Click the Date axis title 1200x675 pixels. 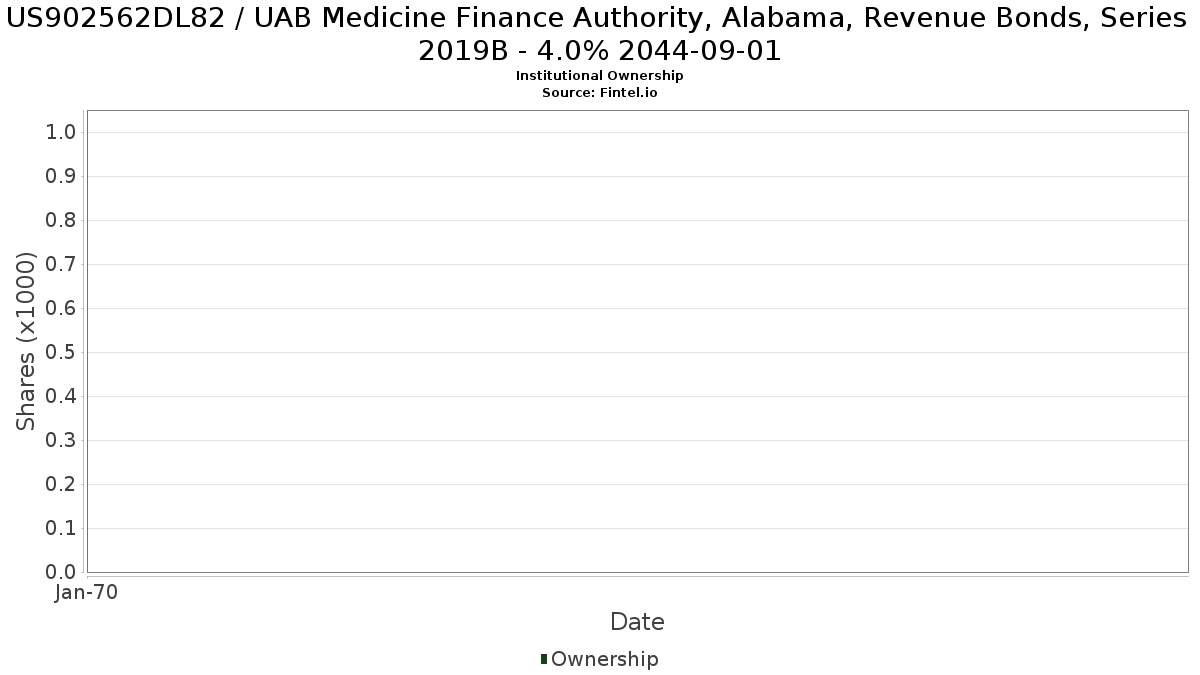(x=637, y=622)
